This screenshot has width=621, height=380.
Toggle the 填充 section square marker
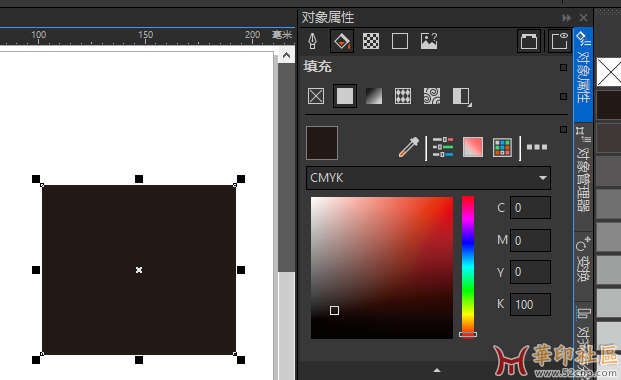[x=563, y=67]
